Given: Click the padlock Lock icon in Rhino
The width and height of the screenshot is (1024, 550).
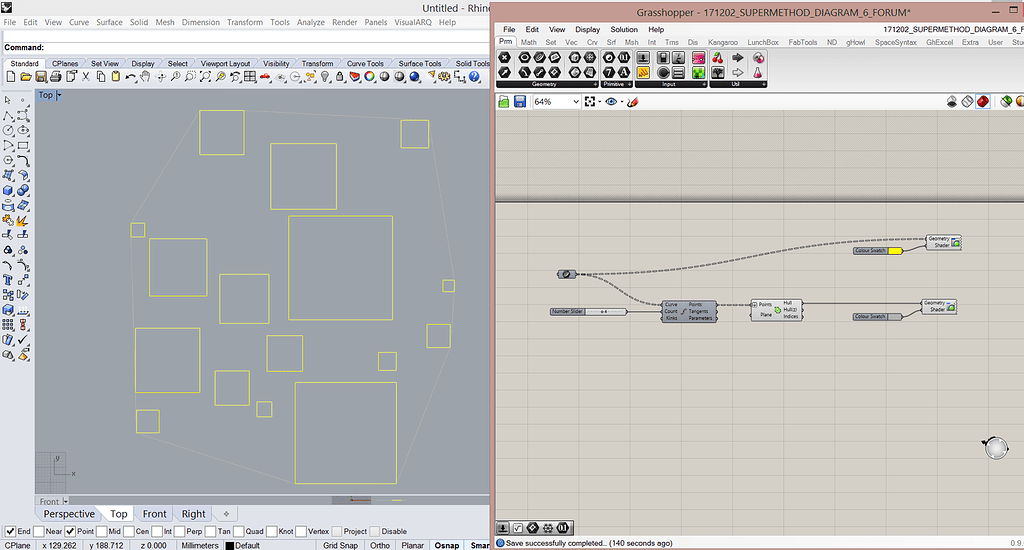Looking at the screenshot, I should pyautogui.click(x=340, y=77).
